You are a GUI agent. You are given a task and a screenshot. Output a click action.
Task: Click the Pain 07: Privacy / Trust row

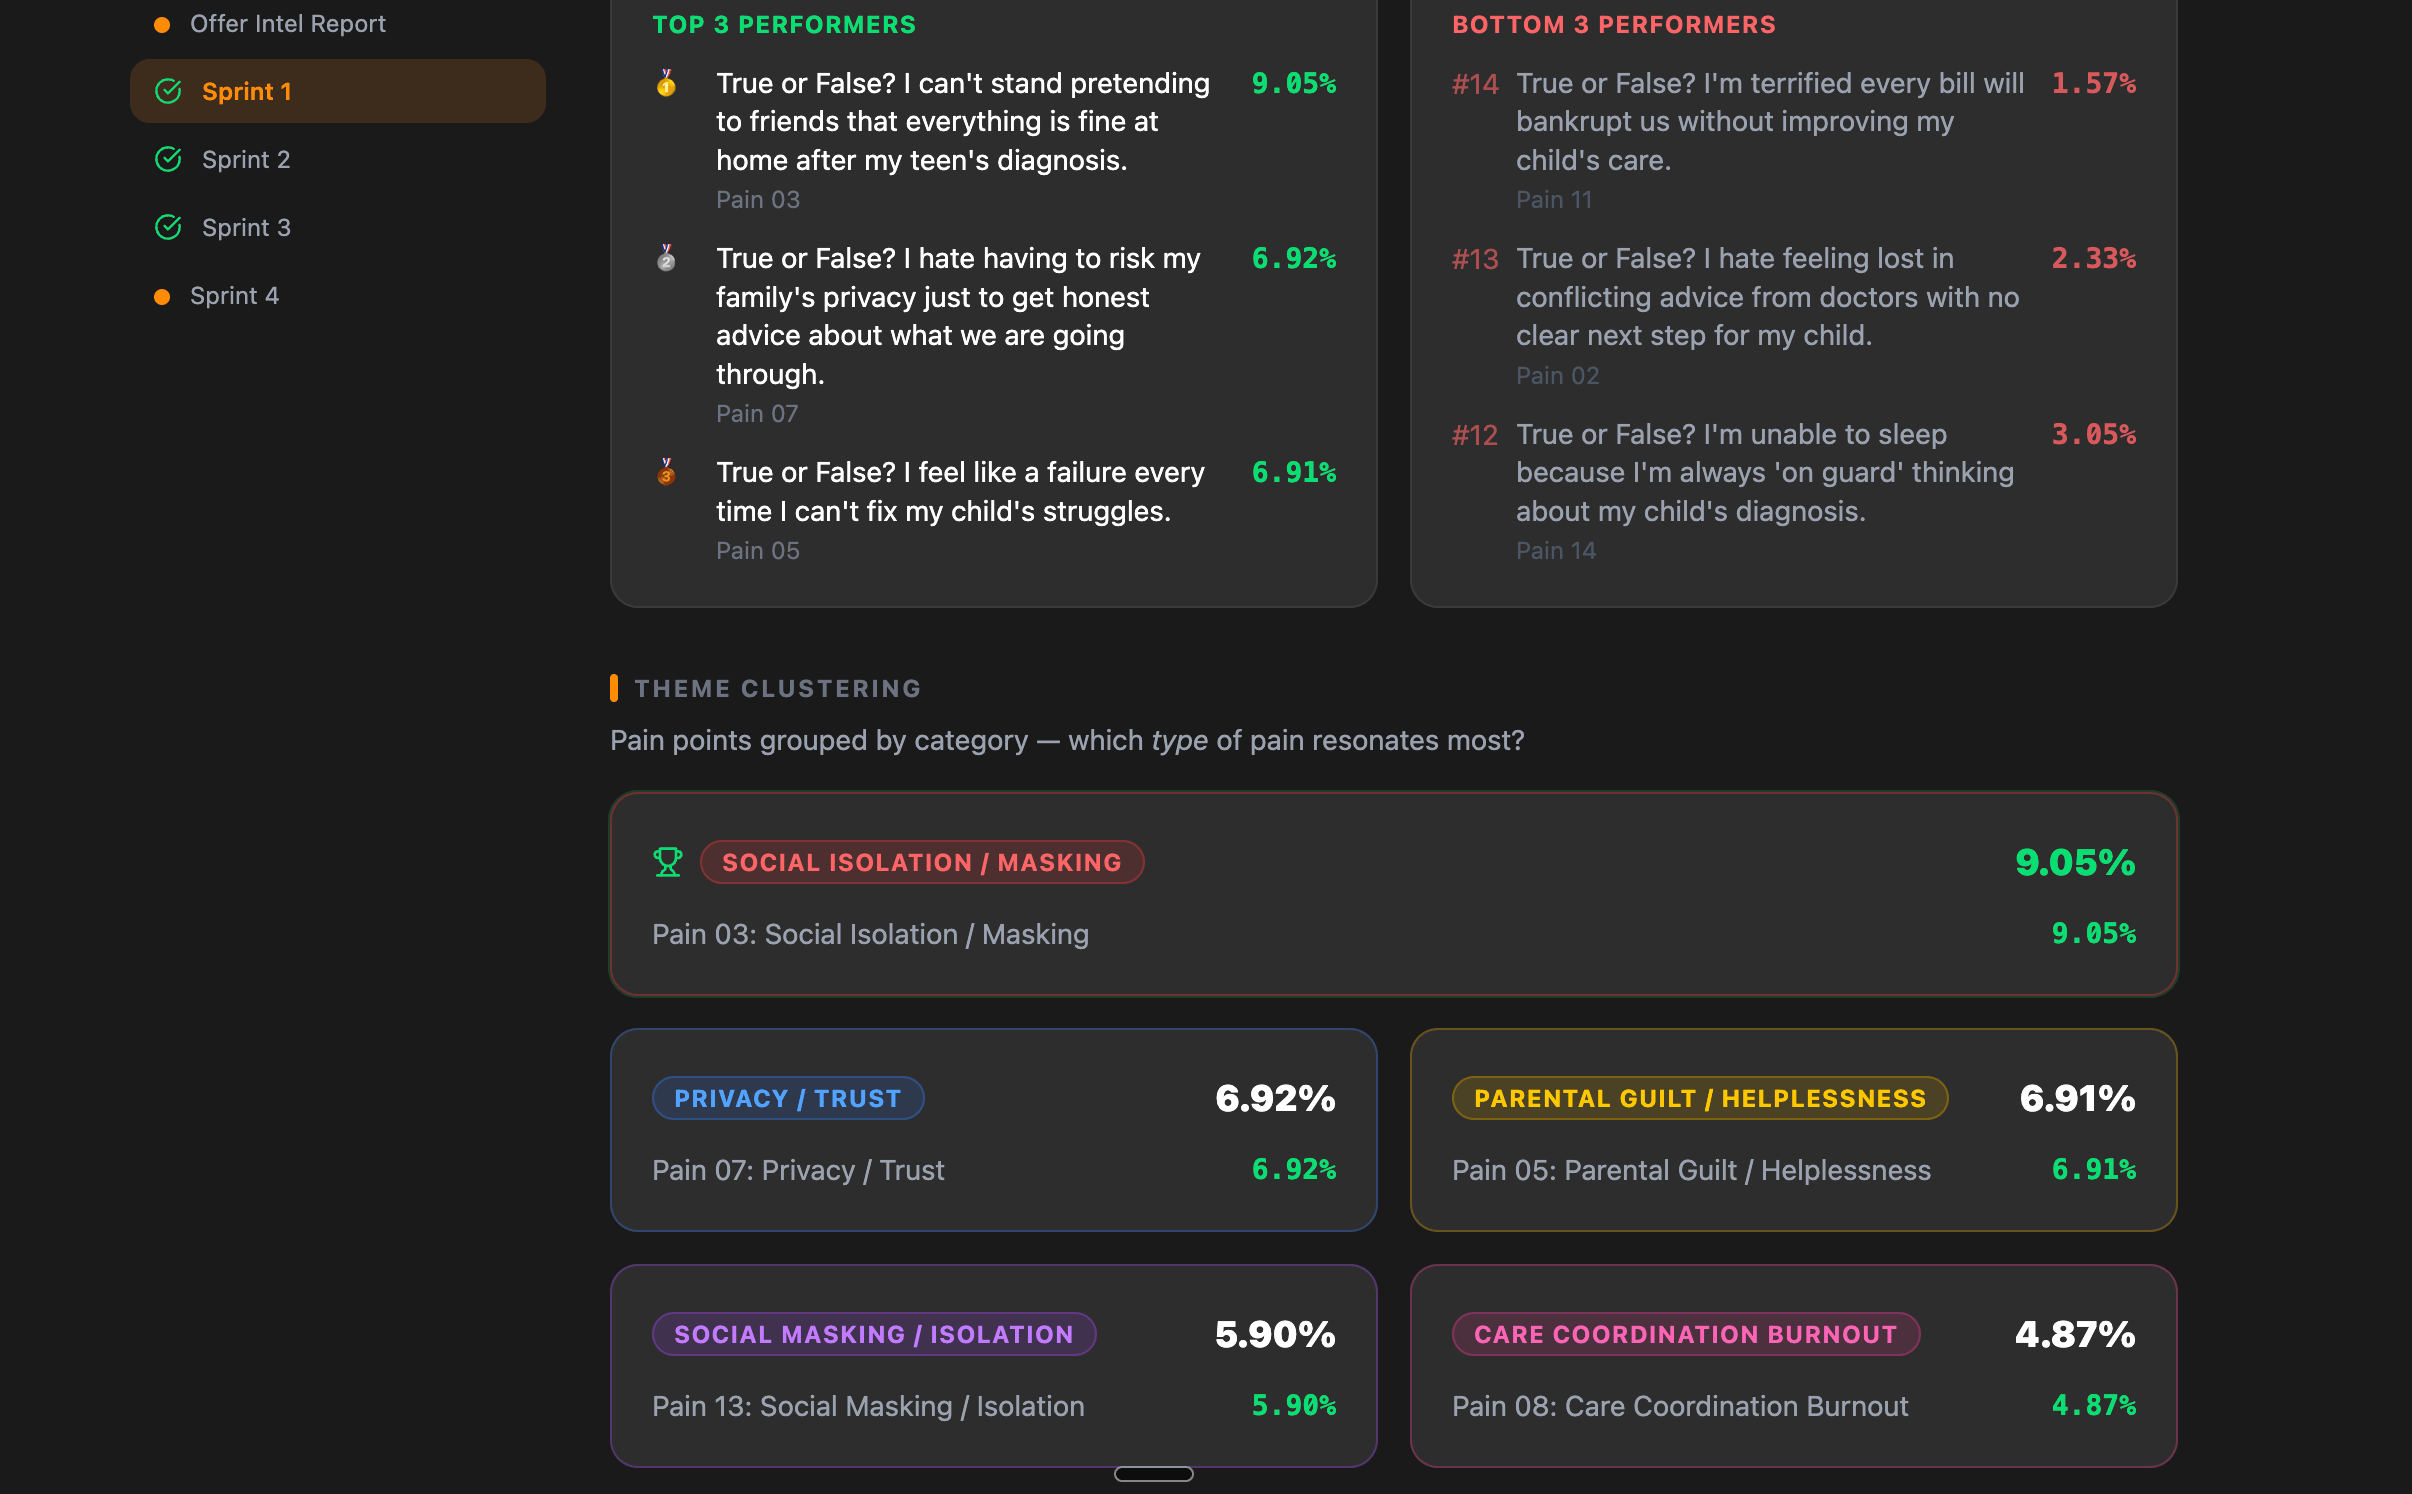click(798, 1170)
